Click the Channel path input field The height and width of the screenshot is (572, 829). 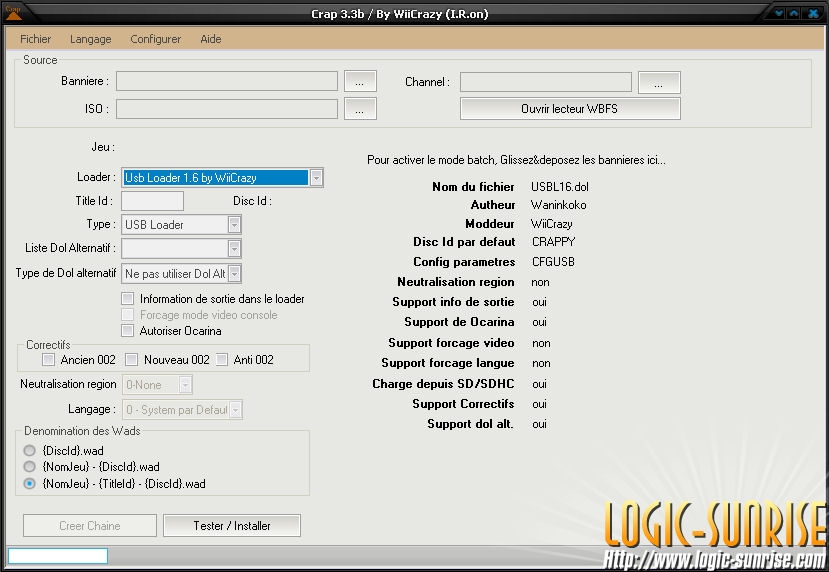click(546, 82)
